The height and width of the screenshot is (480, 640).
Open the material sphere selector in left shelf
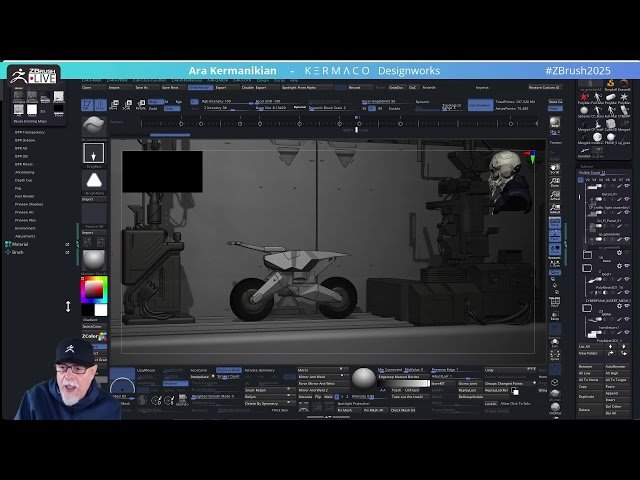coord(94,260)
